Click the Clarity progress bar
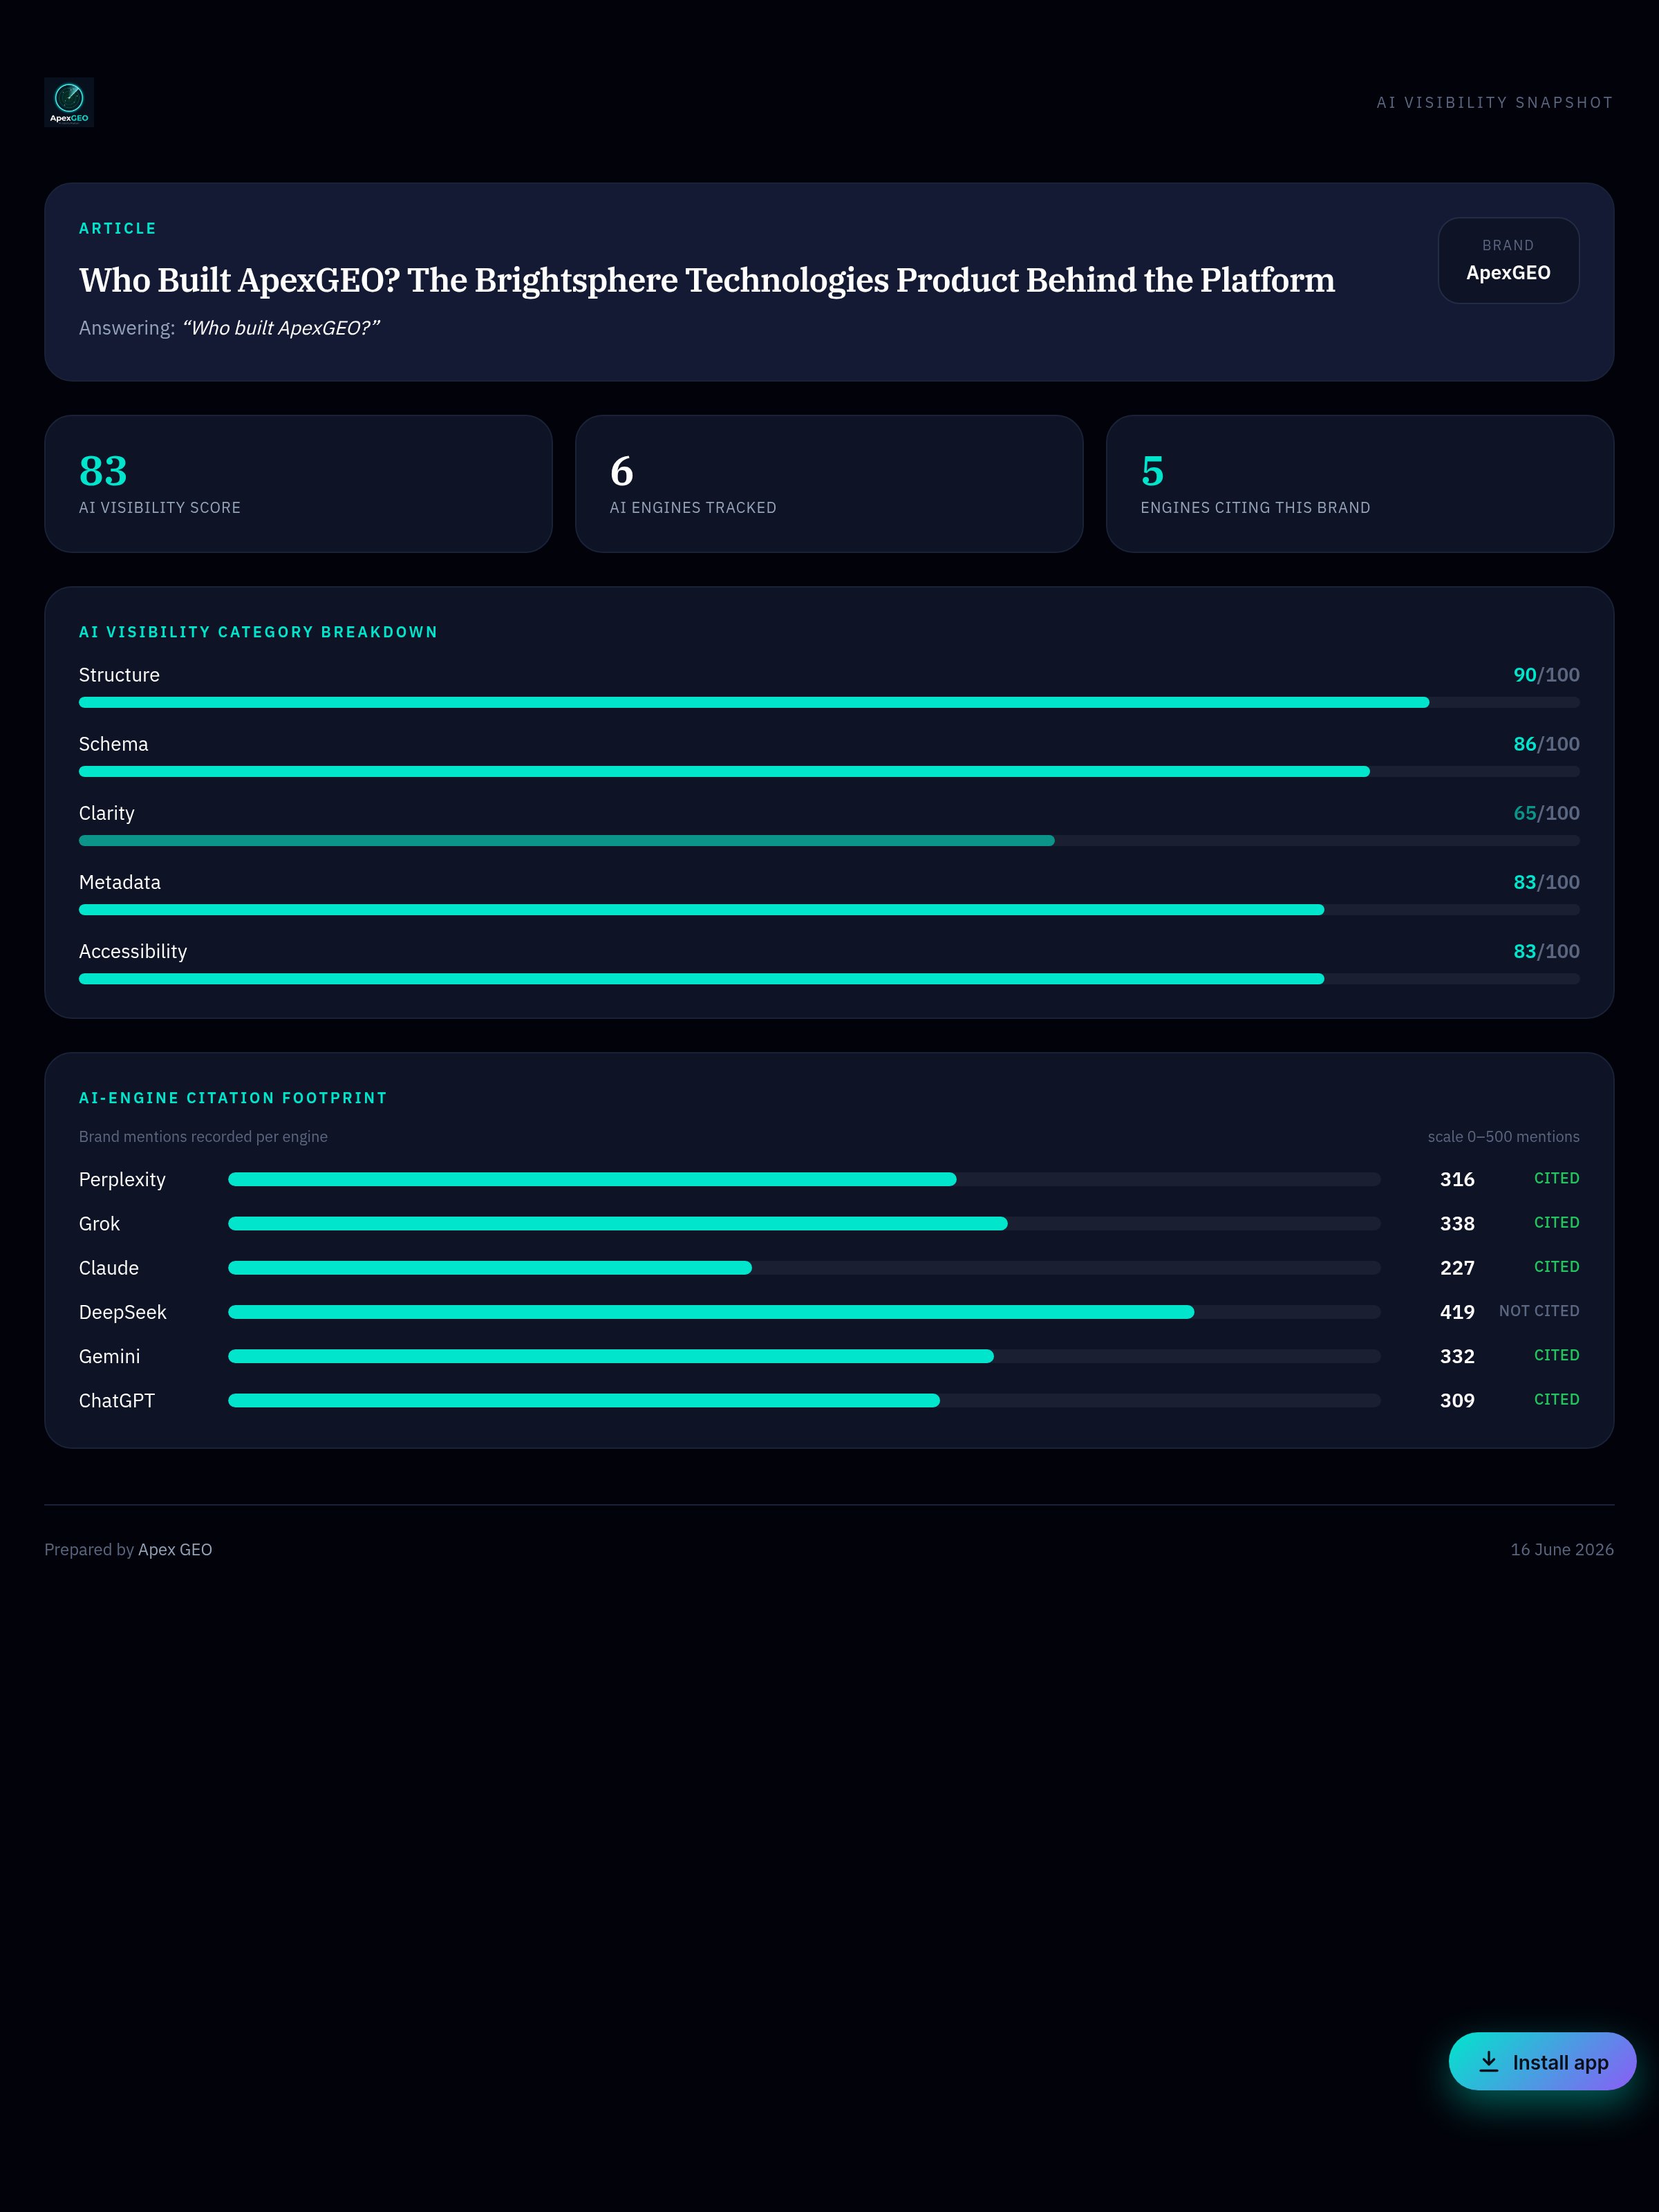This screenshot has height=2212, width=1659. click(829, 840)
